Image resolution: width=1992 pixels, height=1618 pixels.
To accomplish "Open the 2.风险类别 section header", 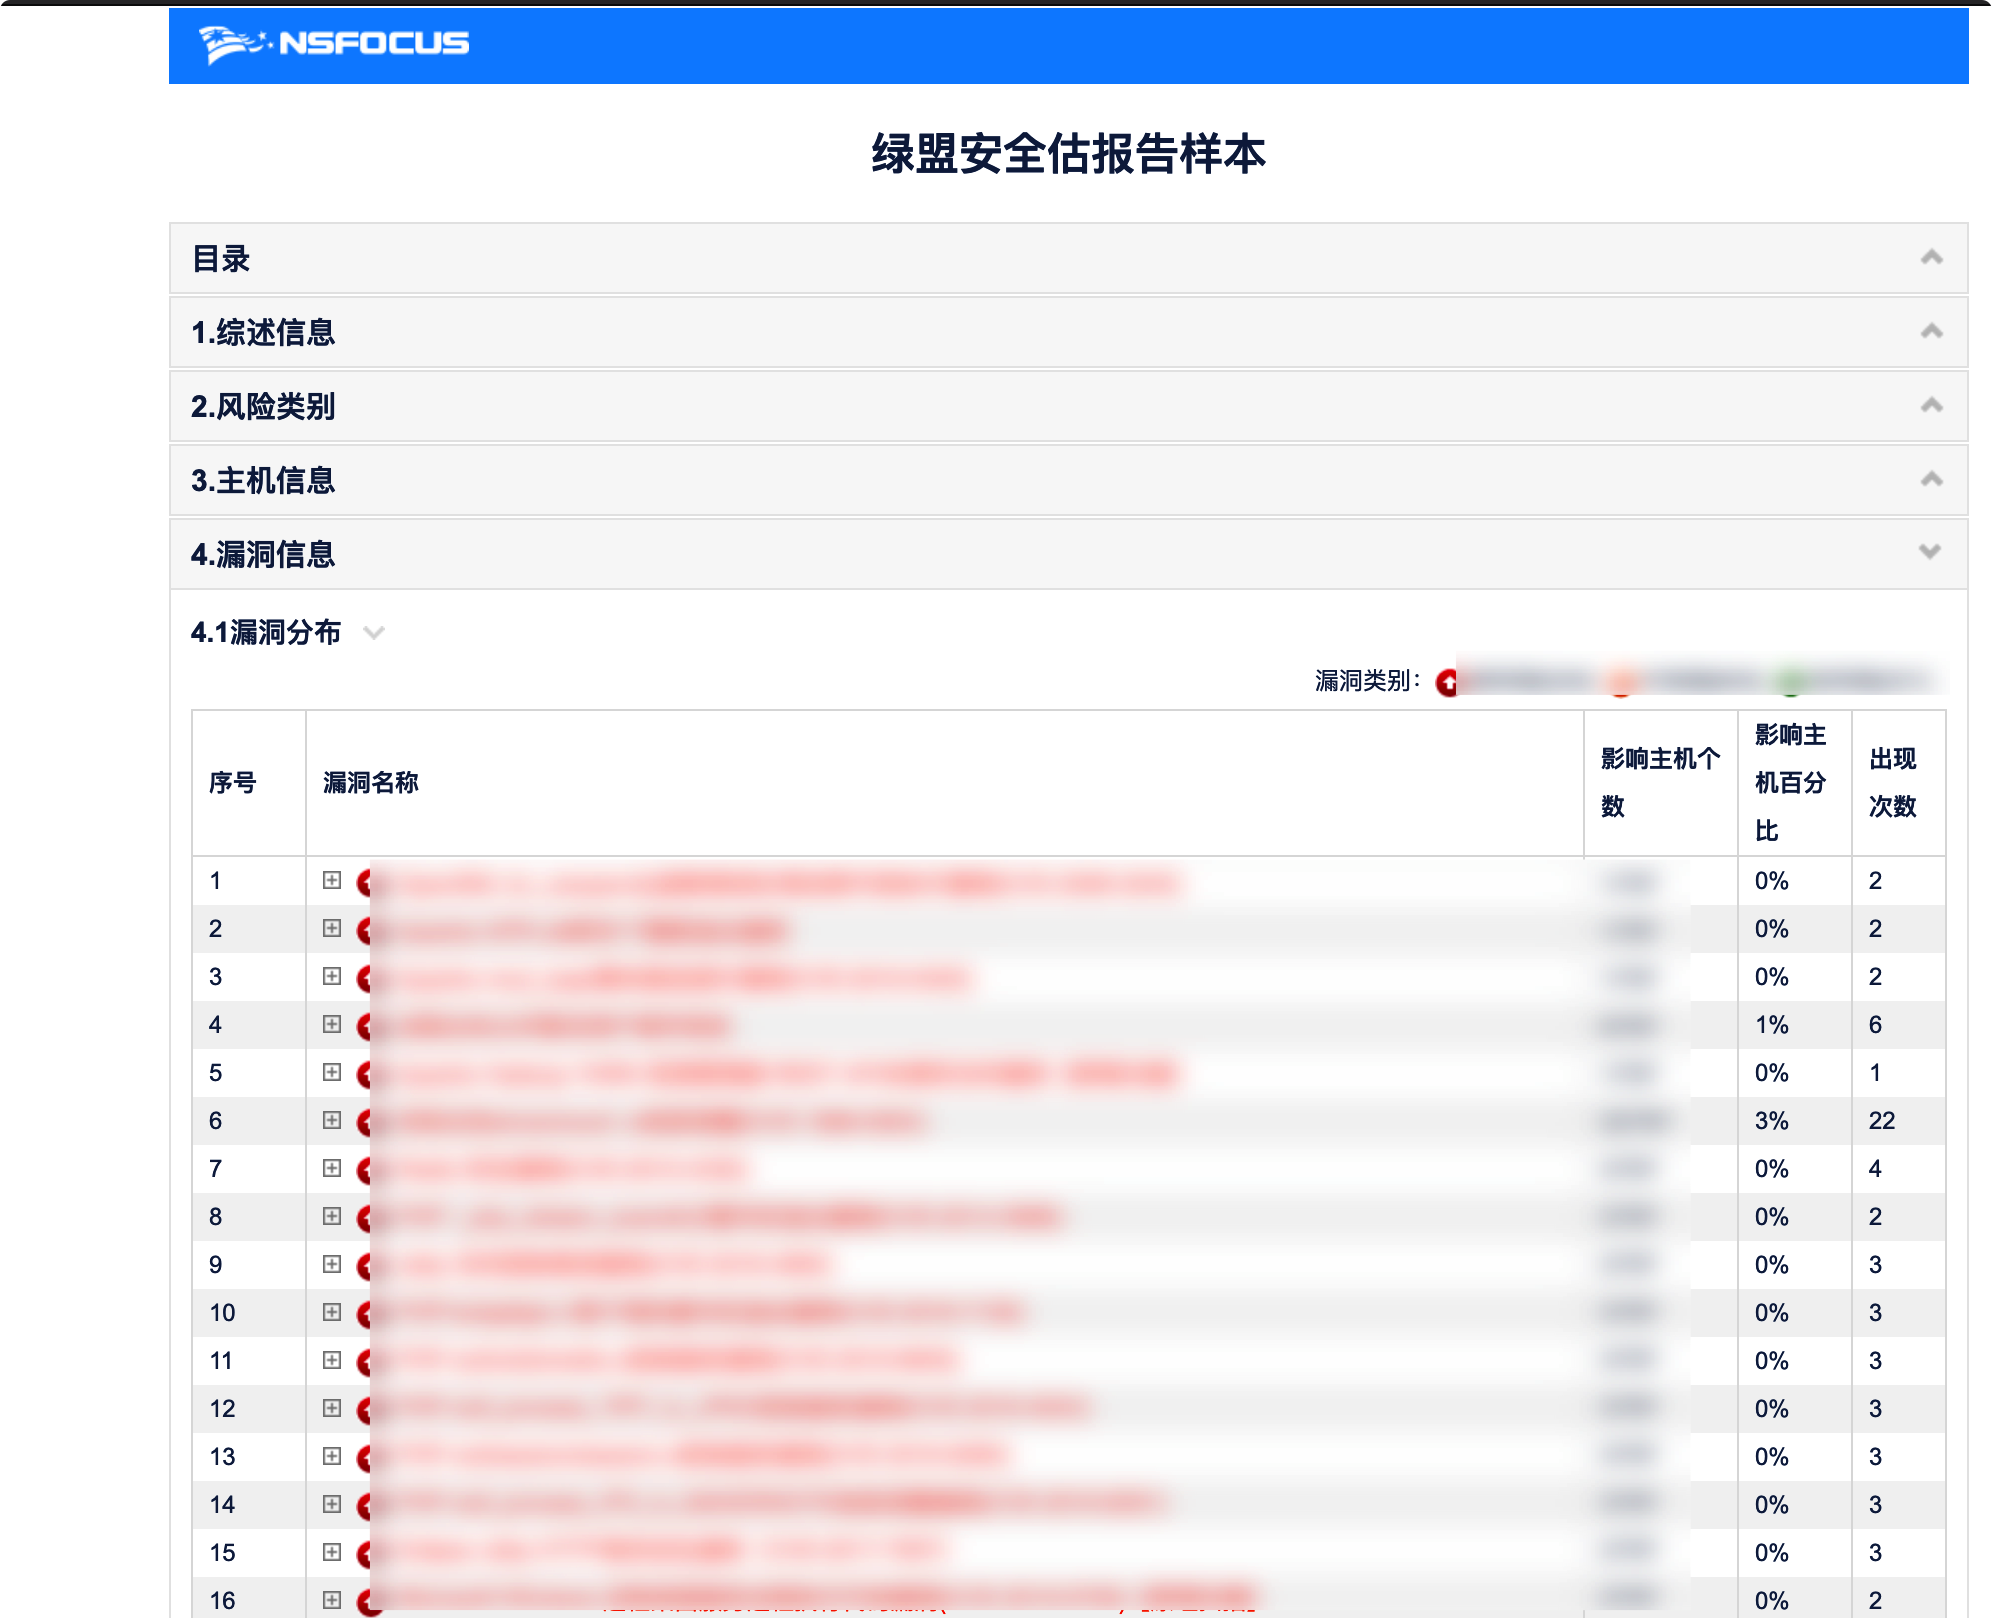I will click(263, 406).
